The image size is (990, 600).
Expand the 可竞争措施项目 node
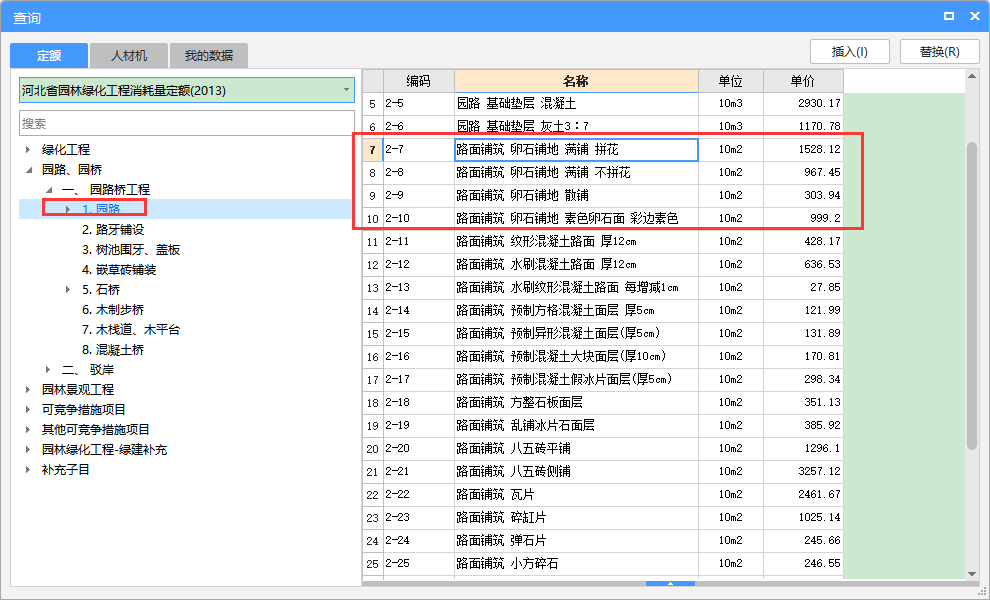tap(28, 410)
